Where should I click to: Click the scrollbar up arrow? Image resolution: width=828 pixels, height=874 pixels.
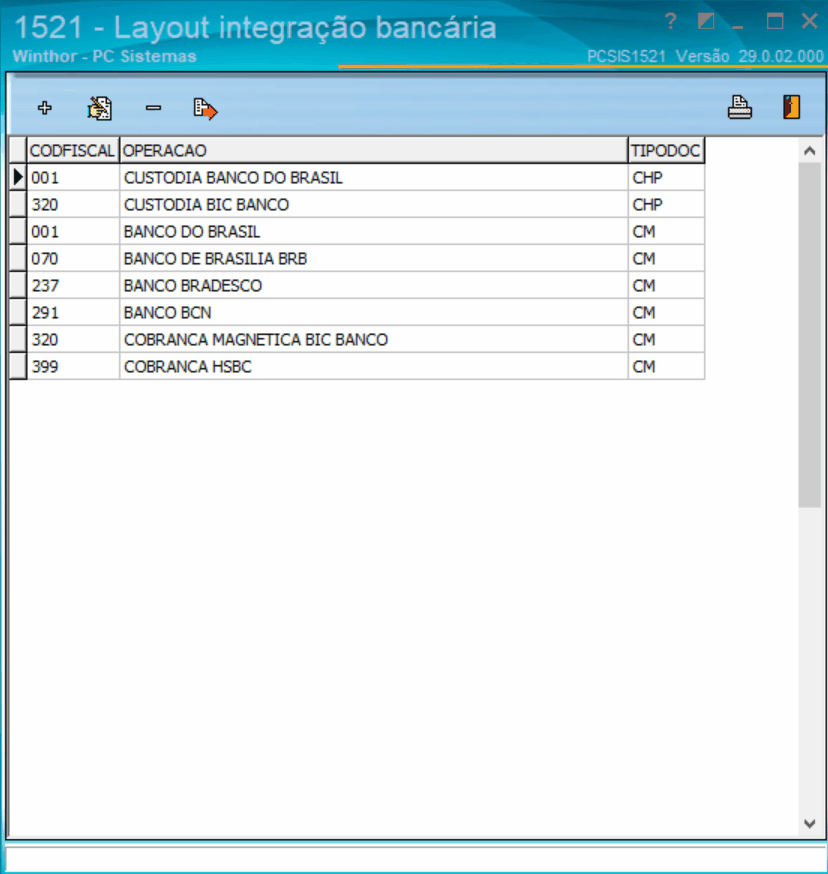810,150
